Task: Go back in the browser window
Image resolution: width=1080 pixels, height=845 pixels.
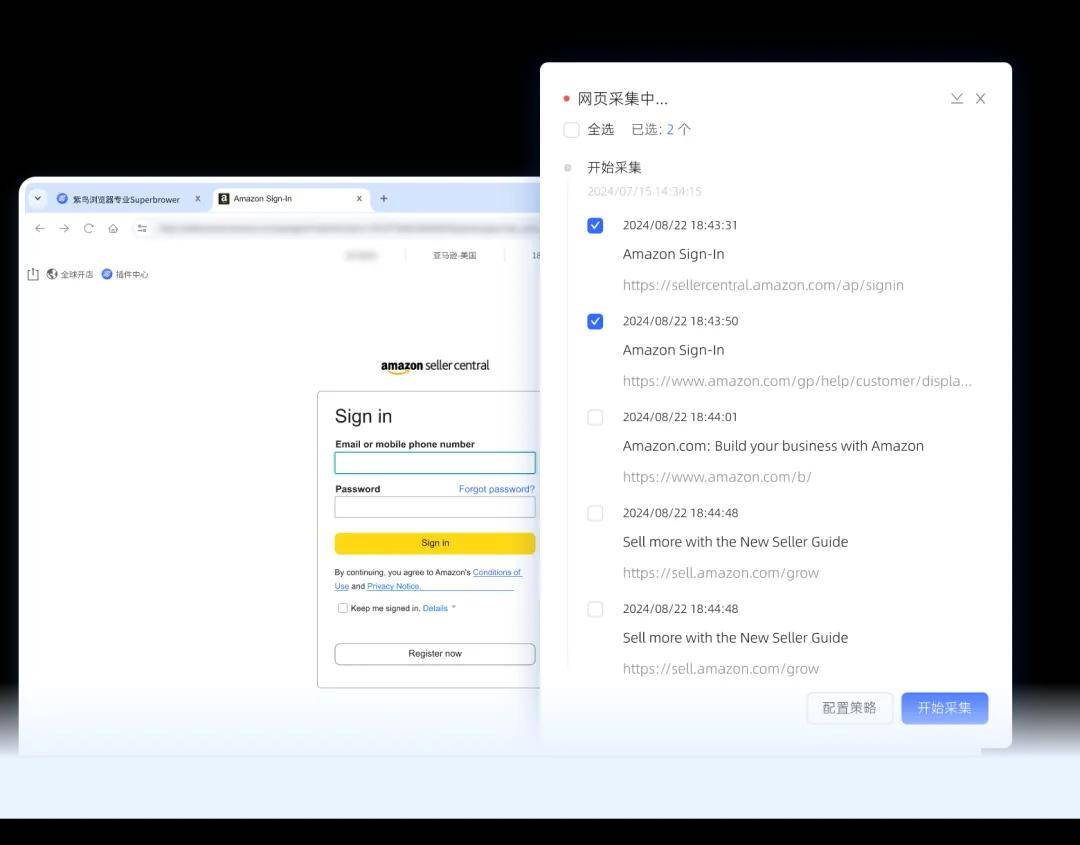Action: pos(40,229)
